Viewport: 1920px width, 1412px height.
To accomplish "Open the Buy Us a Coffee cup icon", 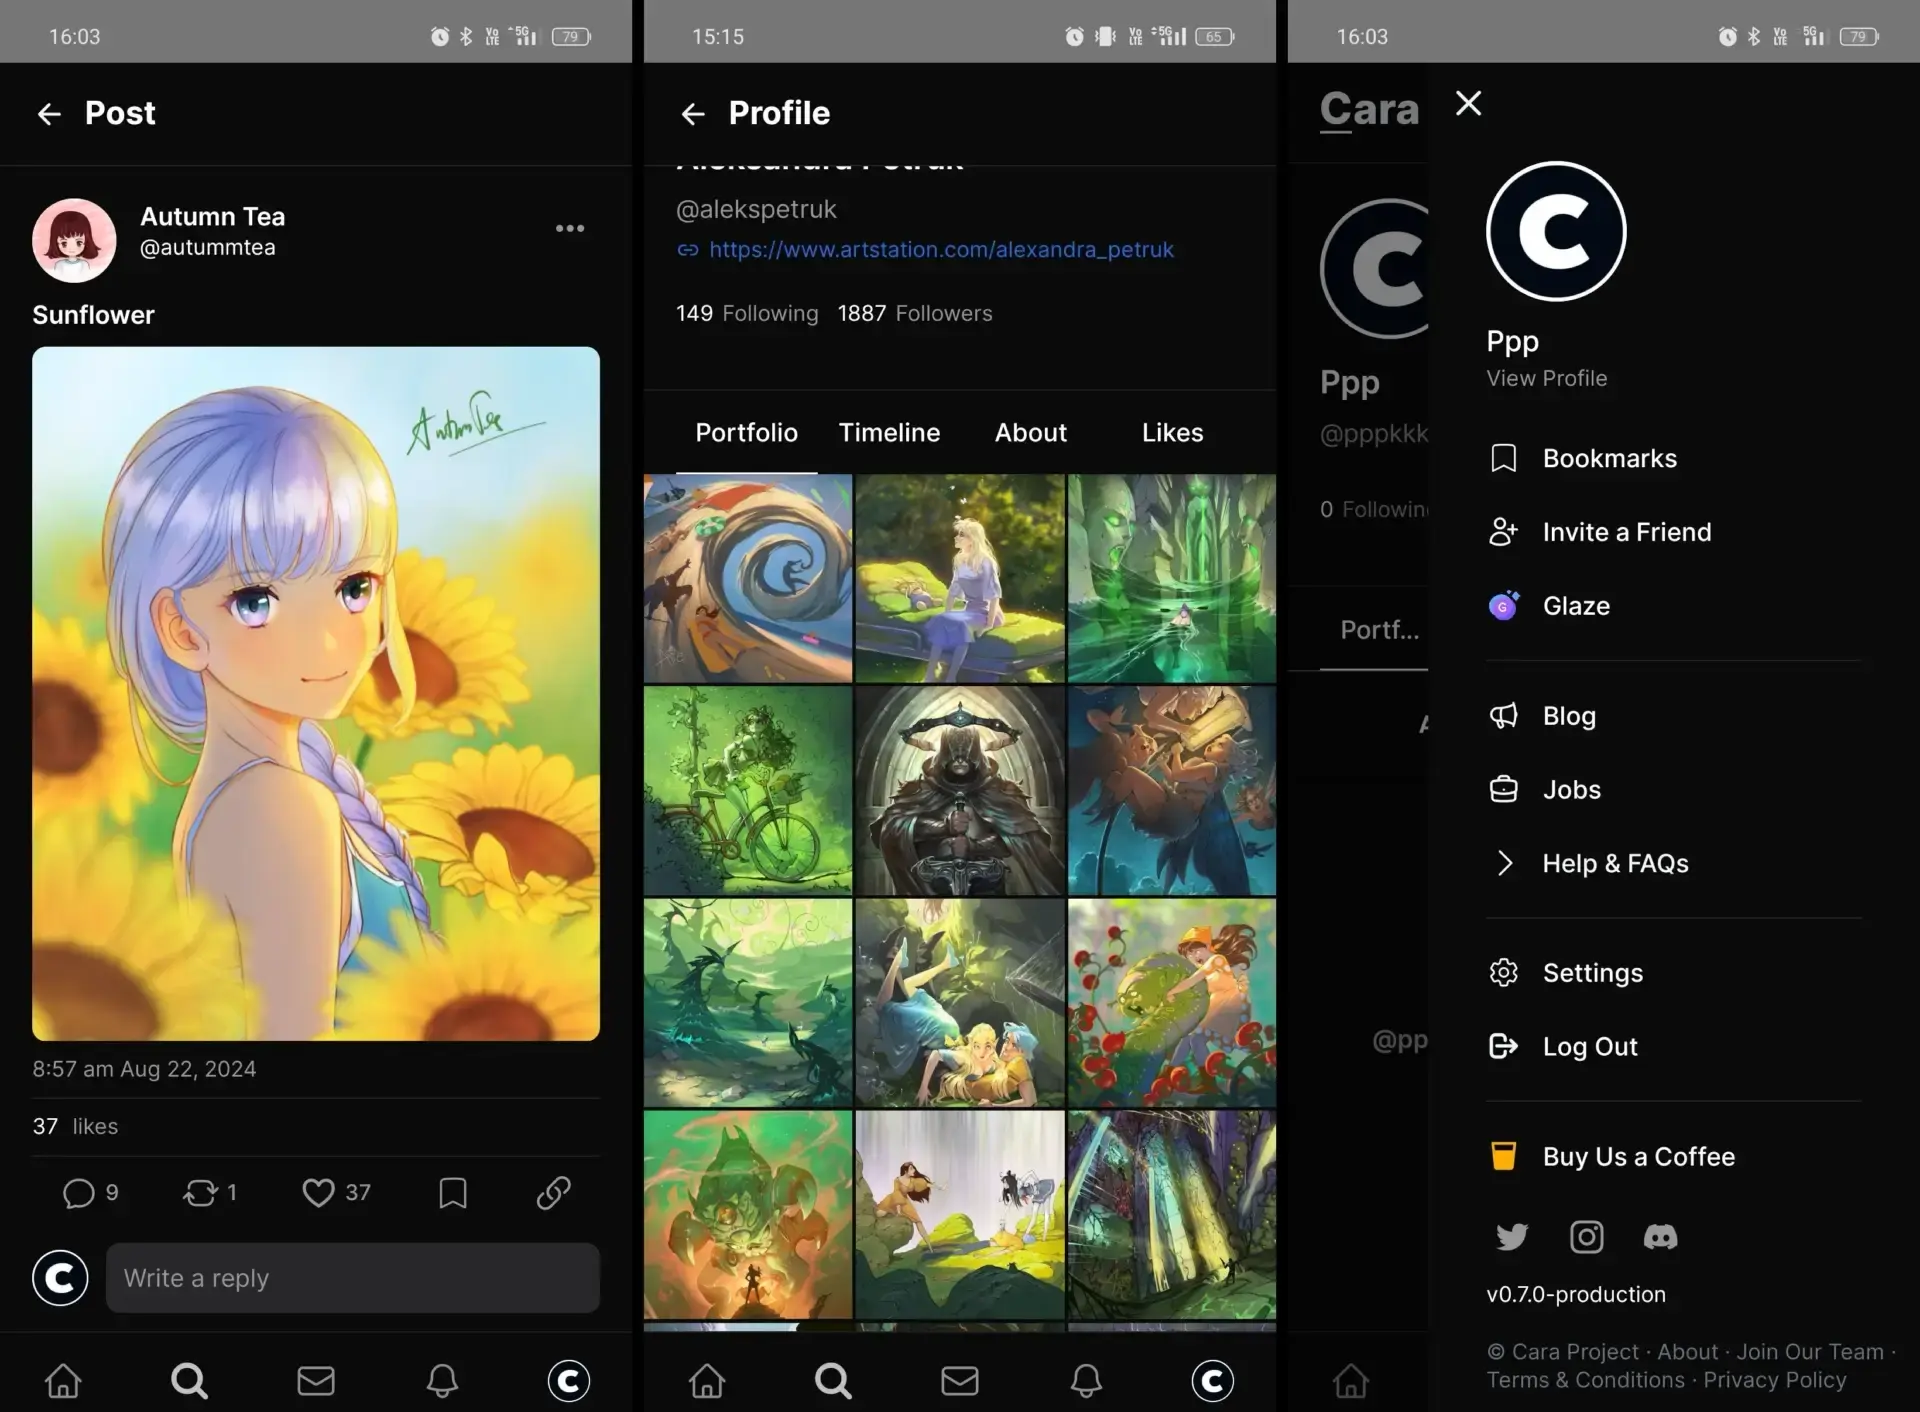I will click(1503, 1156).
